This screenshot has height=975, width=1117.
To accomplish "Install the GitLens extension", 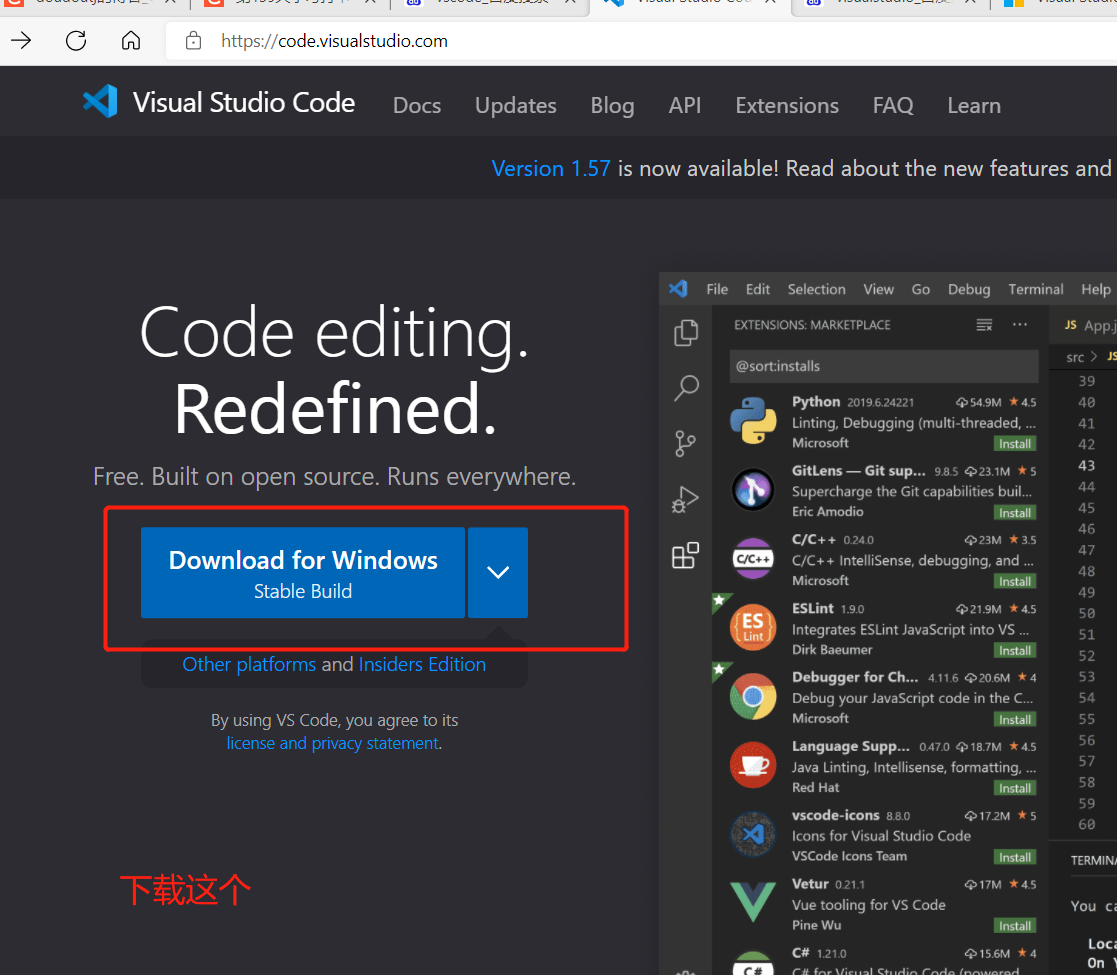I will click(x=1014, y=513).
